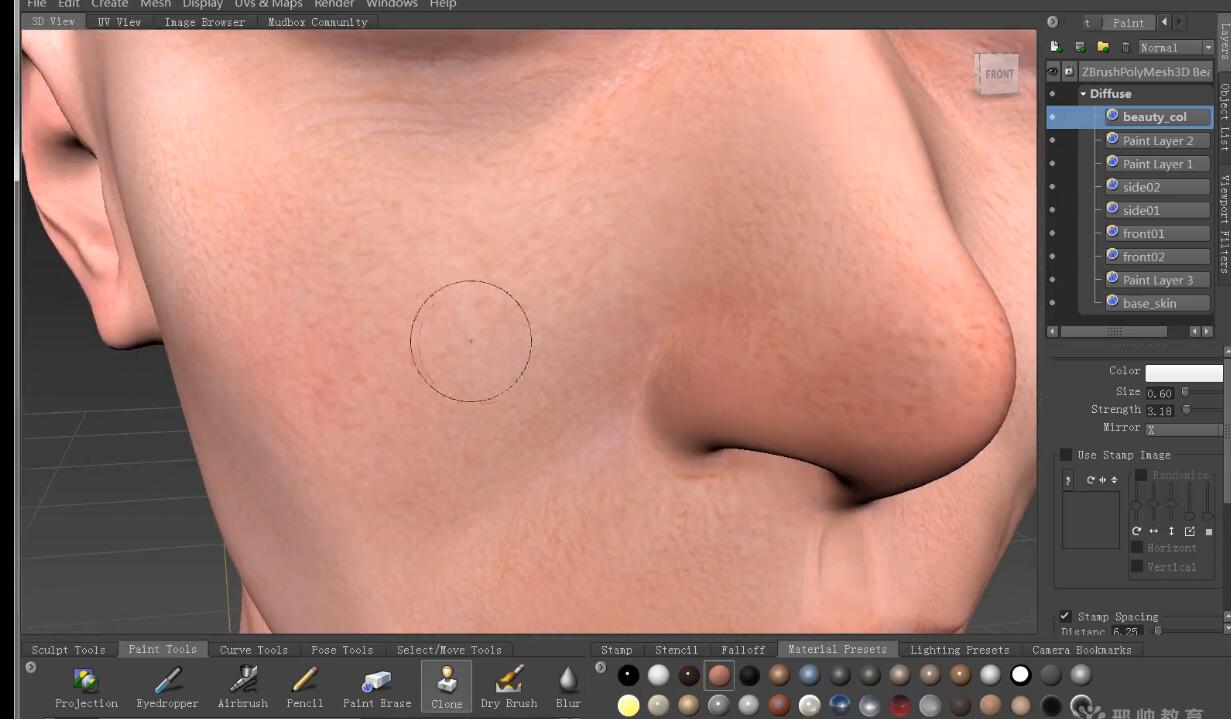This screenshot has height=719, width=1231.
Task: Open the Mirror axis dropdown
Action: pos(1183,429)
